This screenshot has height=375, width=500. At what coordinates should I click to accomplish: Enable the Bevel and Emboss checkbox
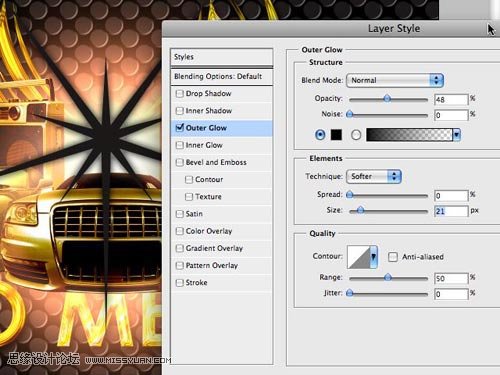[180, 162]
